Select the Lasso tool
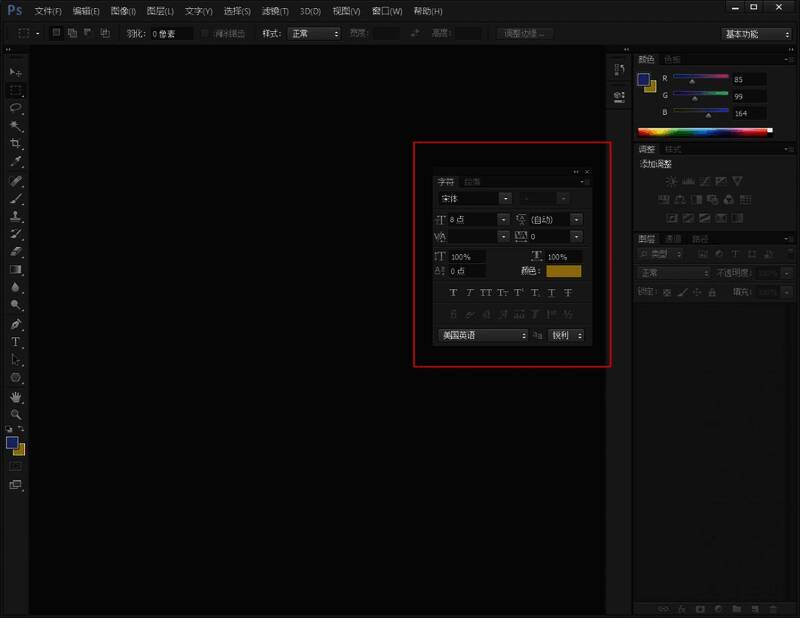This screenshot has height=618, width=800. pos(16,108)
